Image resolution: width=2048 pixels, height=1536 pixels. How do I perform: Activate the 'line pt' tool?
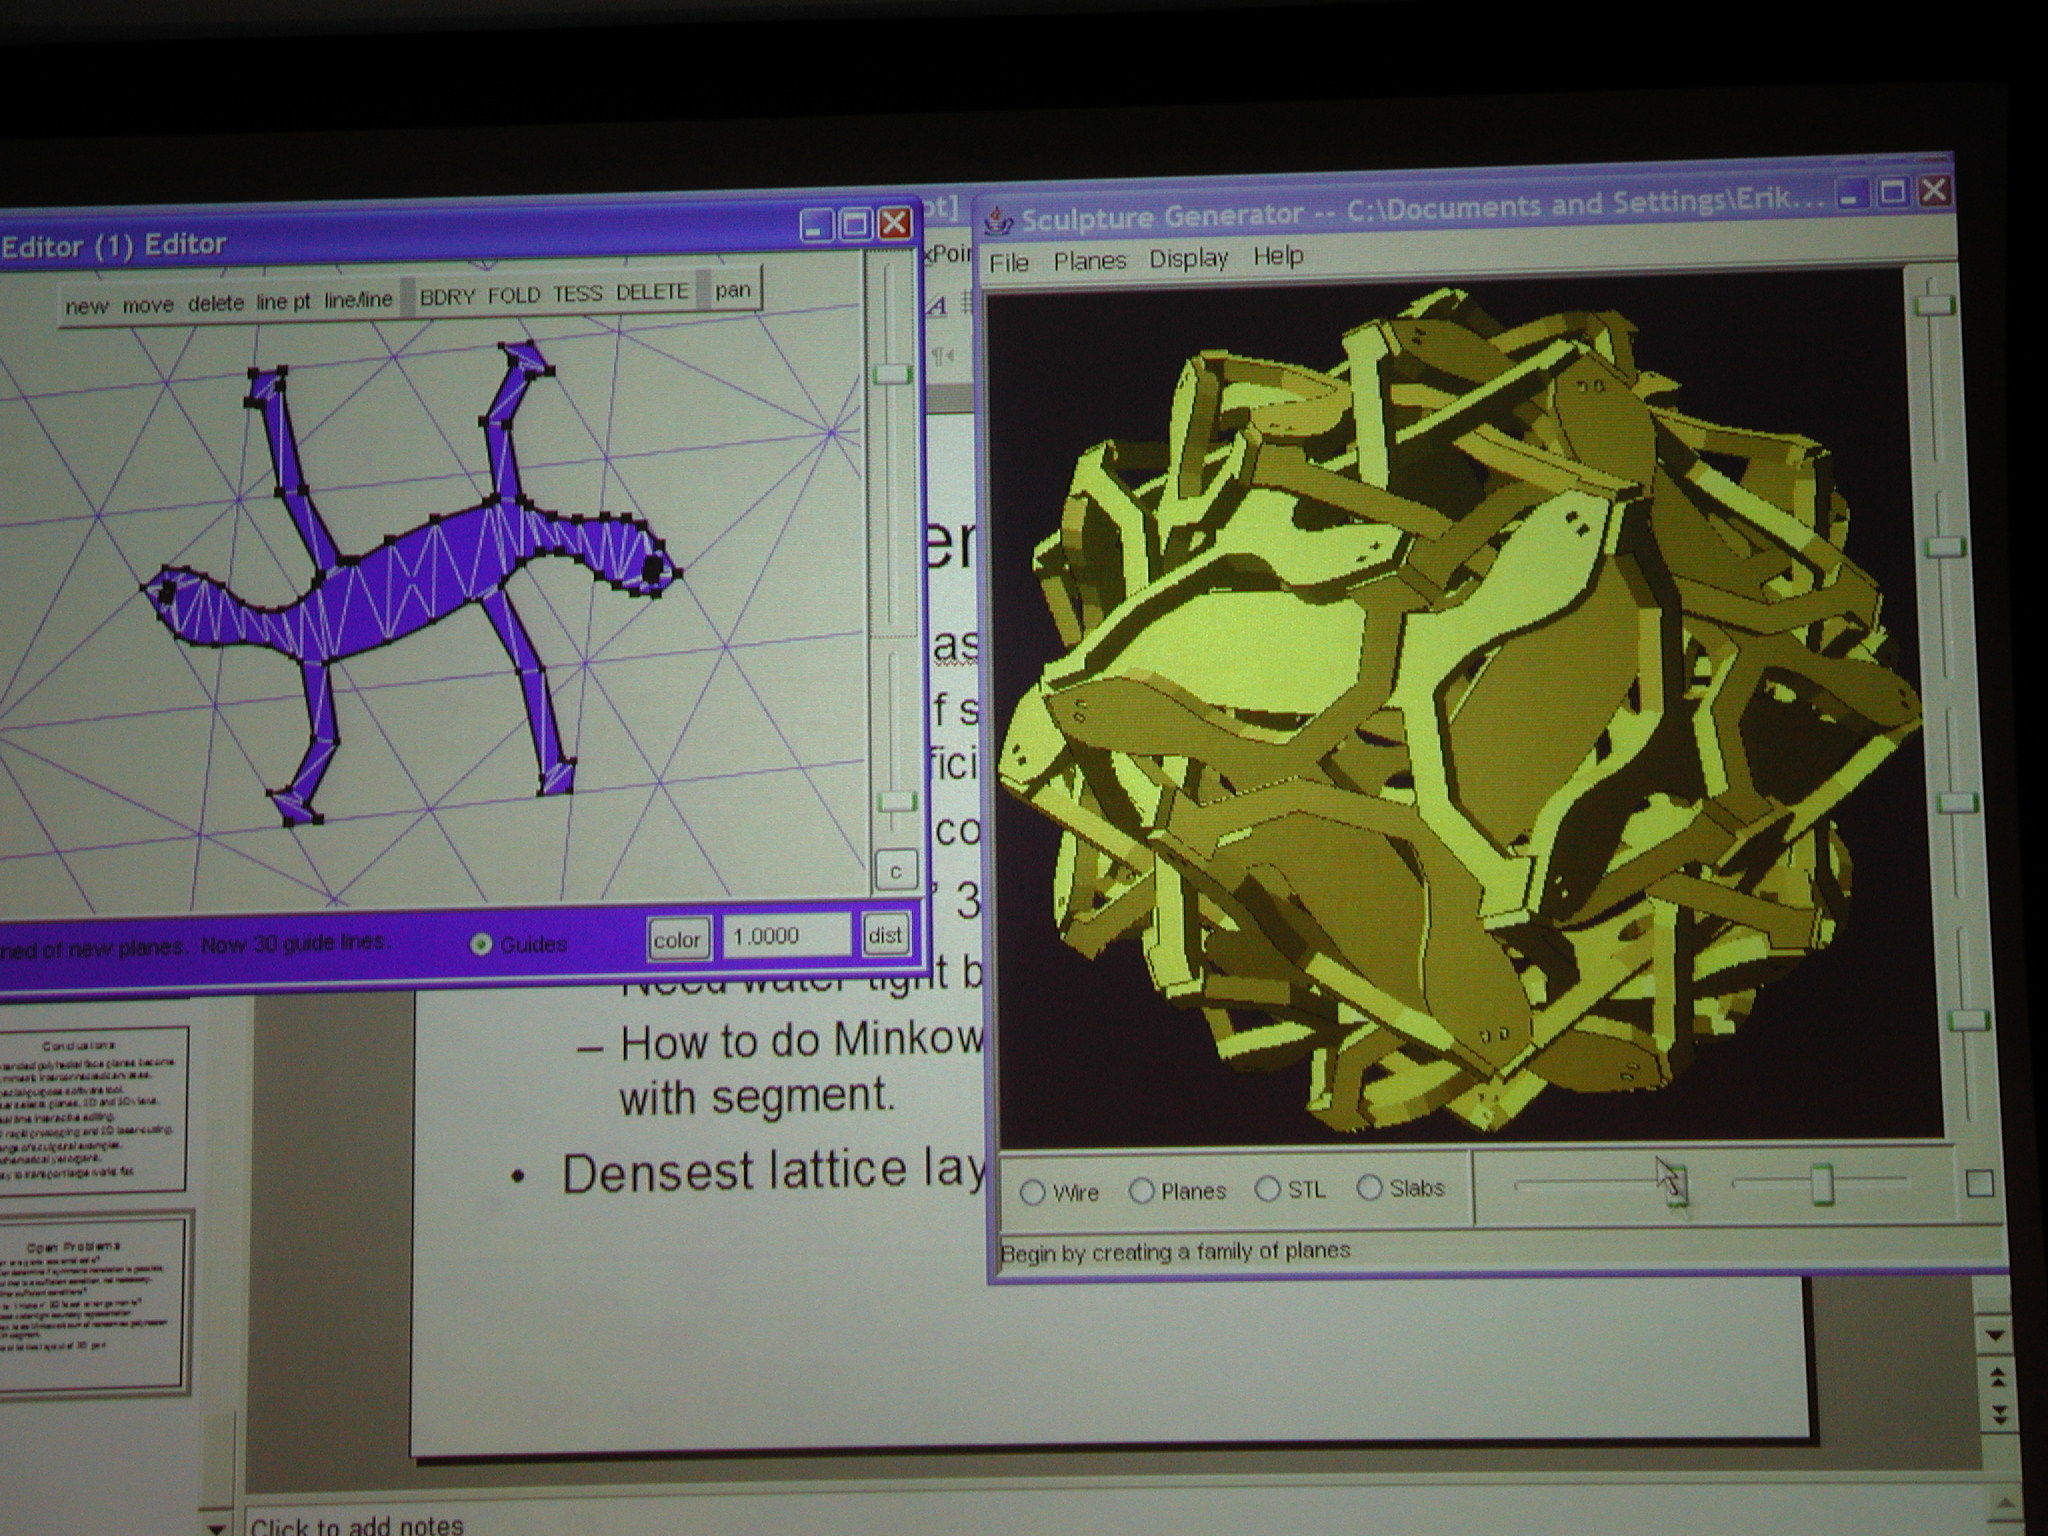click(283, 302)
